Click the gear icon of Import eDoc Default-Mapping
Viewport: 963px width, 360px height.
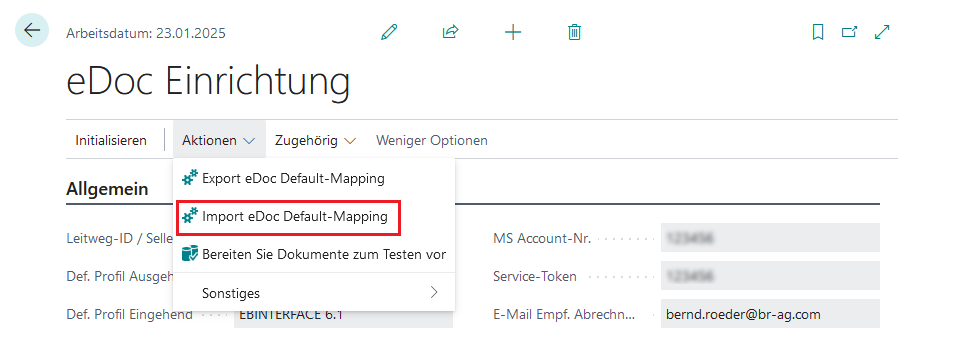pos(190,216)
